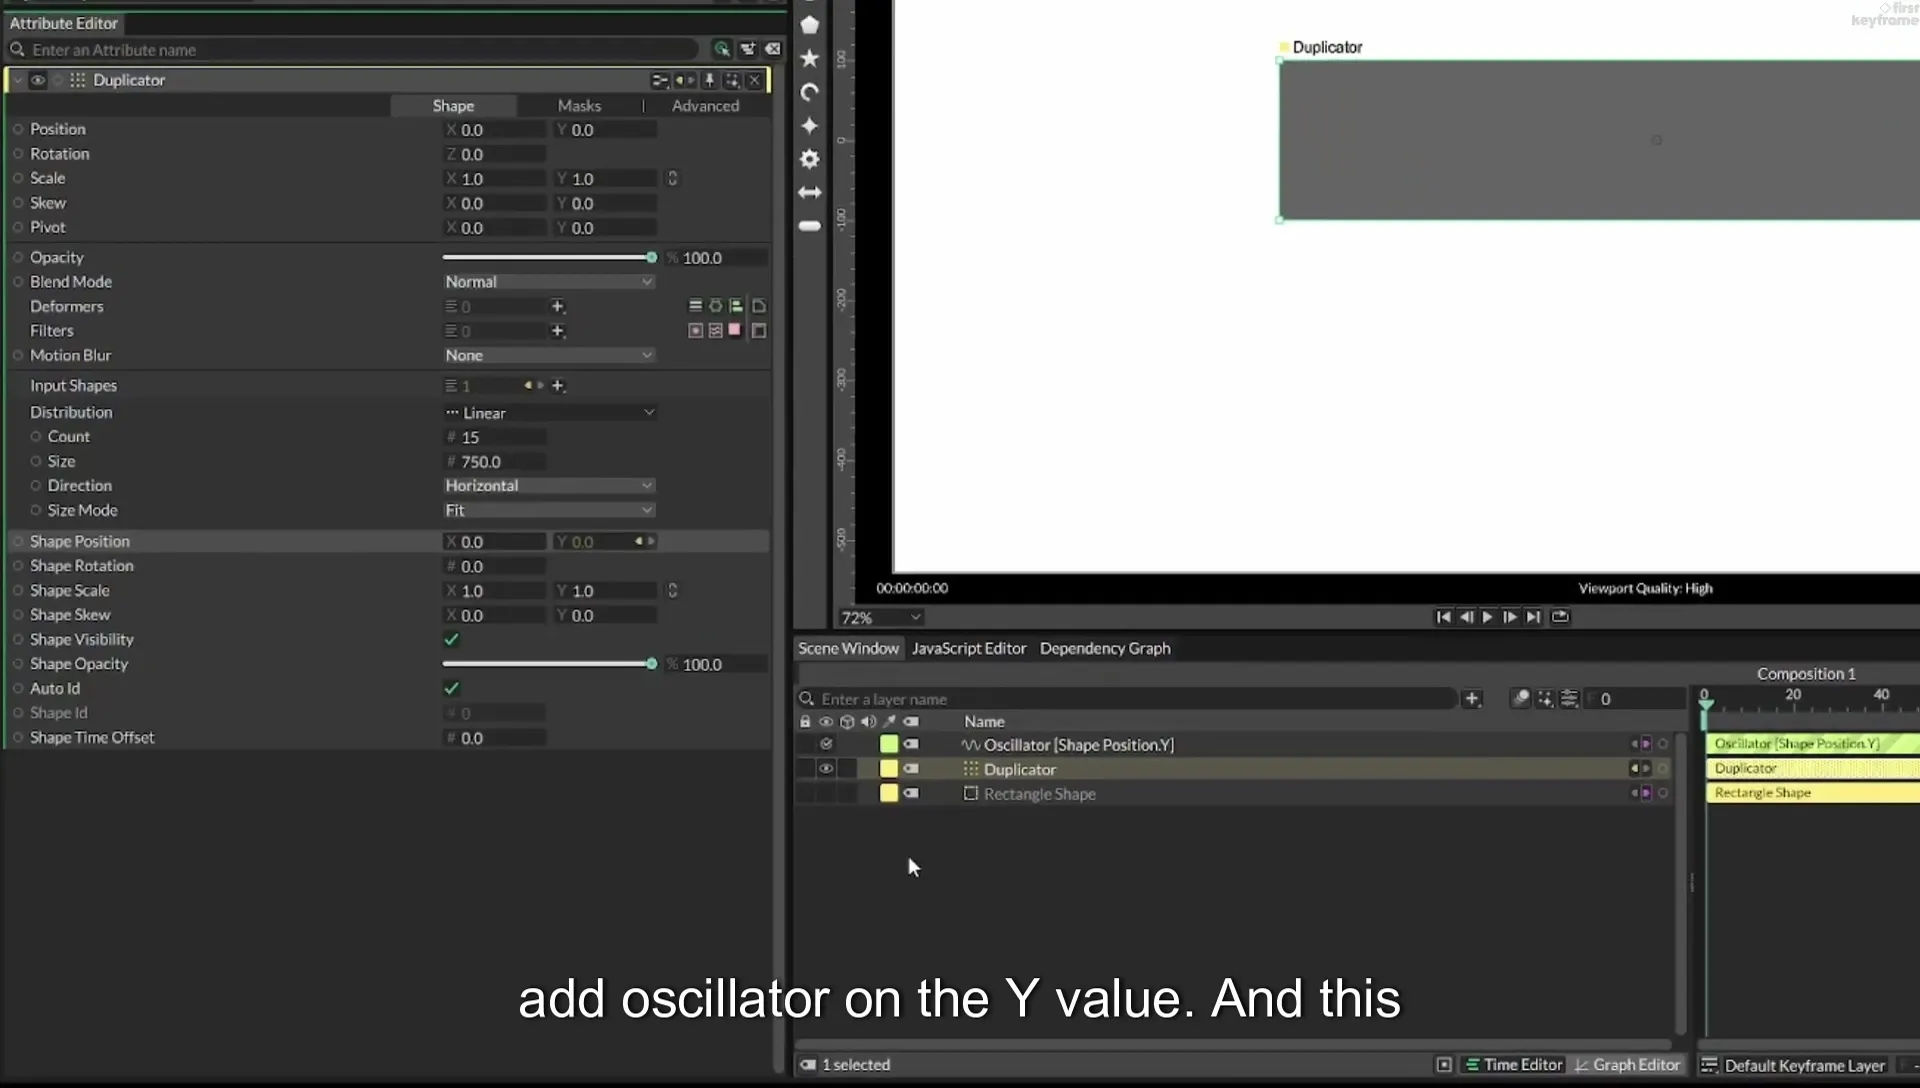Click the Size 750.0 value field
1920x1088 pixels.
[x=495, y=462]
